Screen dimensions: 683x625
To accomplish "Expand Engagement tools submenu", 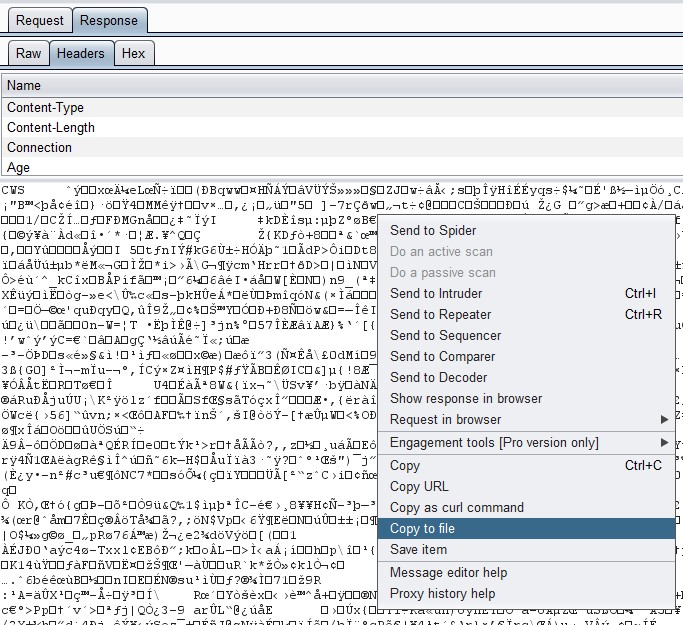I will (x=526, y=443).
